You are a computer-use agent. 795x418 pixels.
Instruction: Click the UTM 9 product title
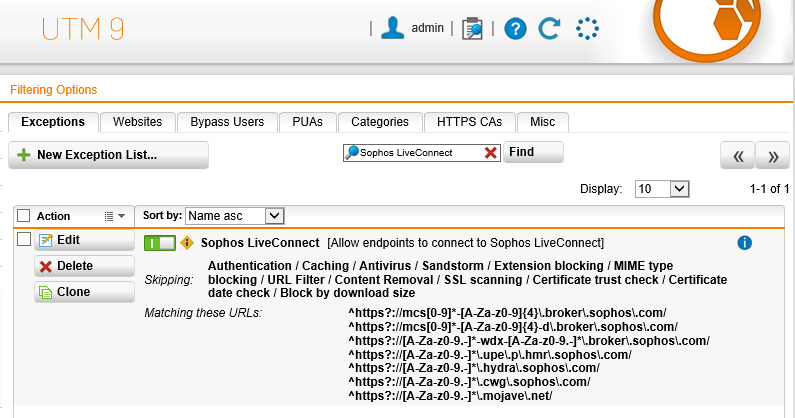pos(83,29)
